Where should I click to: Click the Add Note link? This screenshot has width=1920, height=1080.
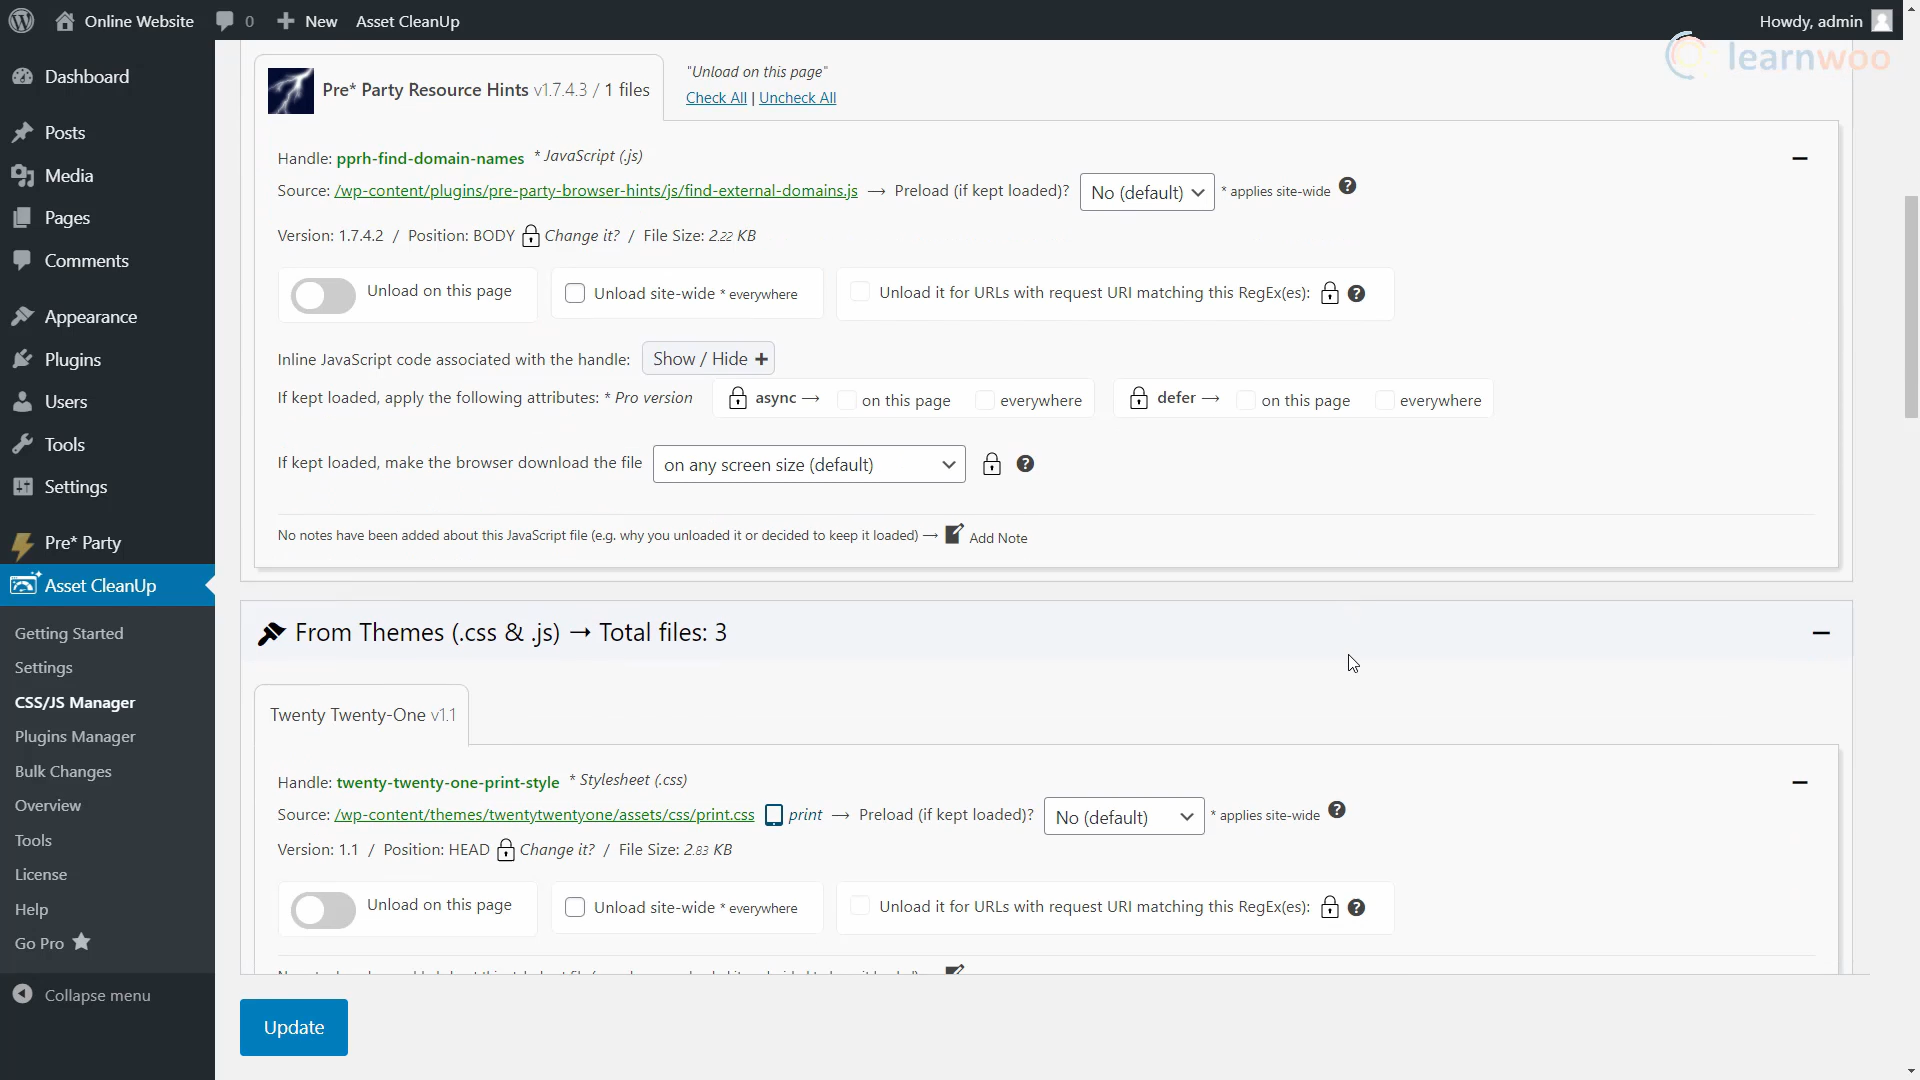click(x=998, y=538)
